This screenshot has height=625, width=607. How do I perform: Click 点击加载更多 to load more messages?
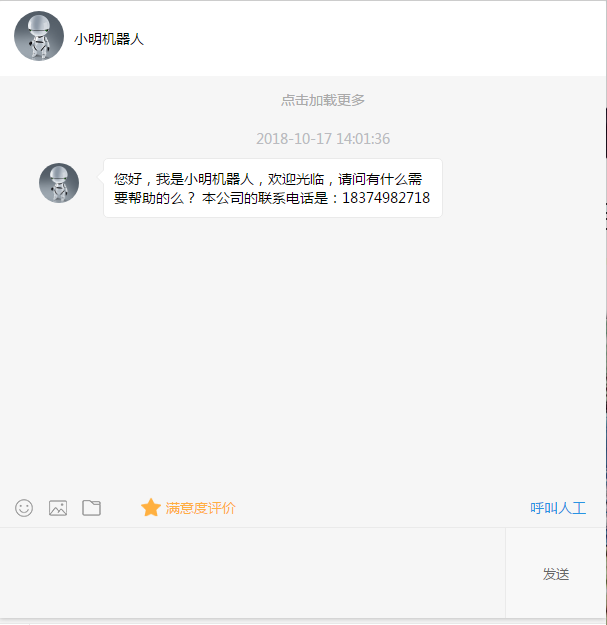point(323,100)
